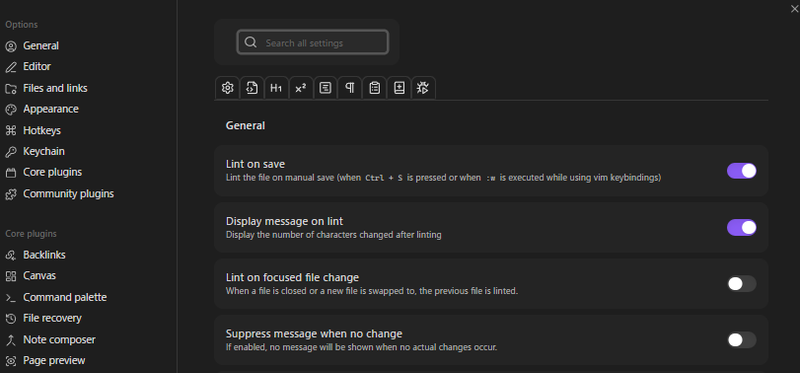Screen dimensions: 800x373
Task: Open Canvas plugin settings
Action: [39, 276]
